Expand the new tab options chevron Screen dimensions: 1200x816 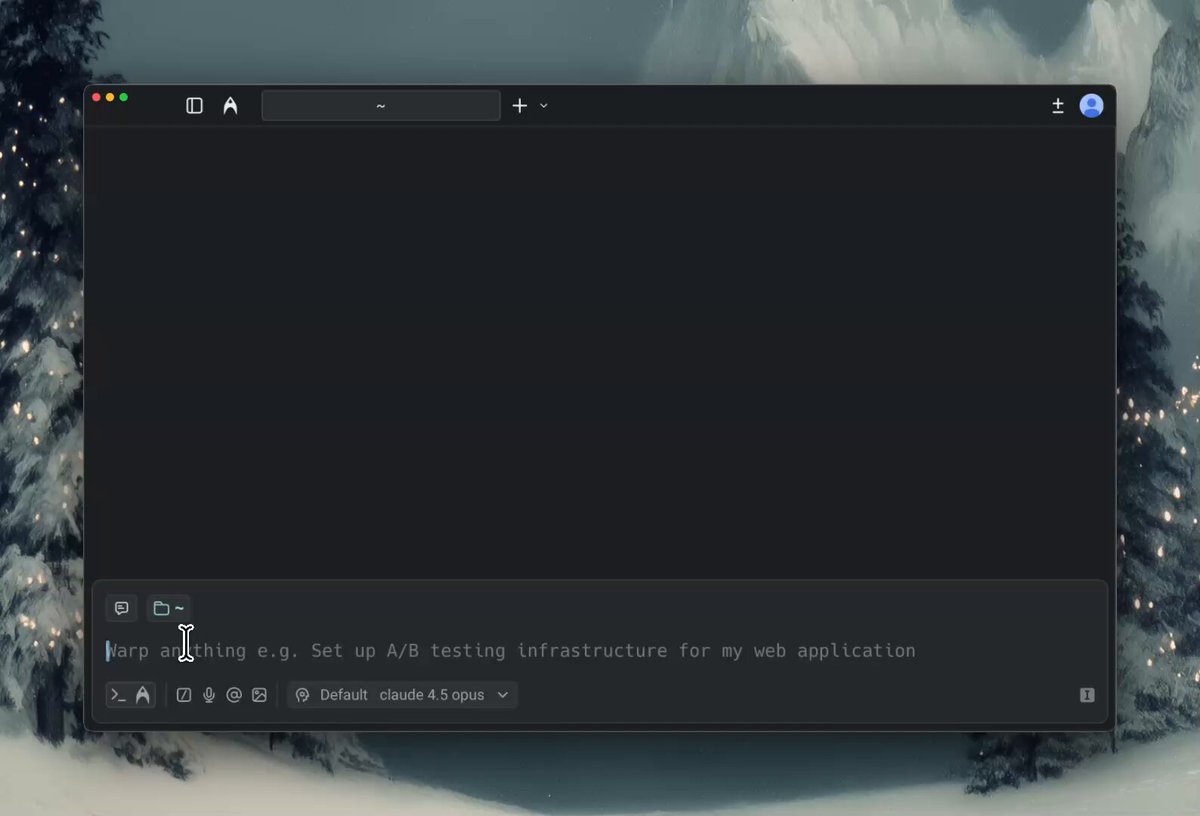(x=543, y=105)
